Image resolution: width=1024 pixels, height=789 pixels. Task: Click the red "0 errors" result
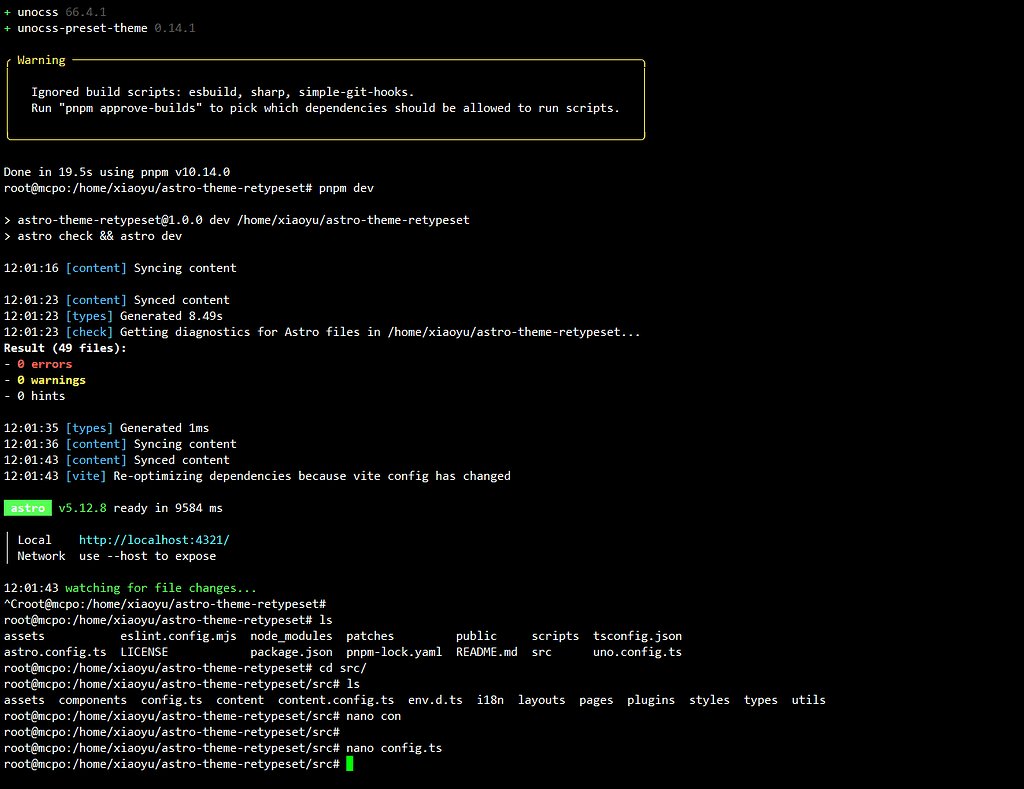[44, 364]
